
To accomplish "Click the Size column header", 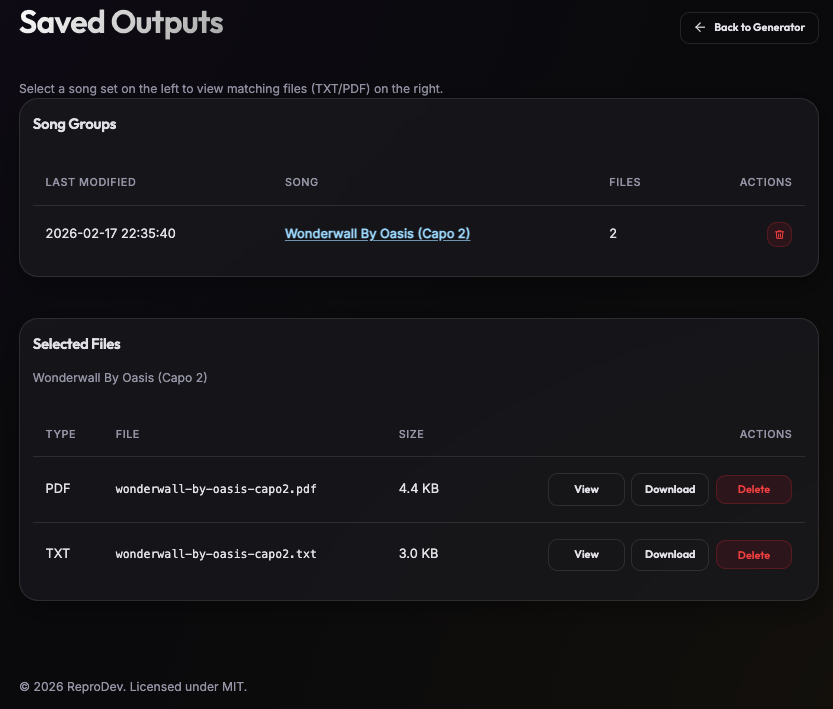I will point(411,434).
